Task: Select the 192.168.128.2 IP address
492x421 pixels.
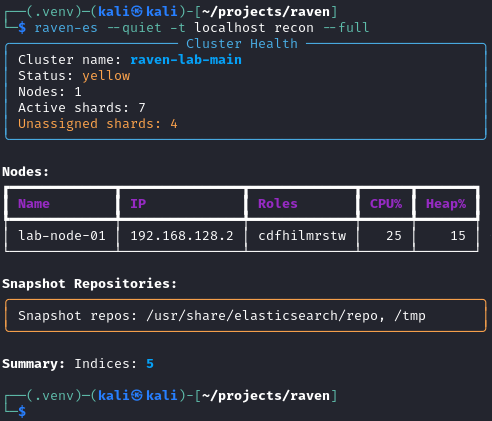Action: point(182,236)
